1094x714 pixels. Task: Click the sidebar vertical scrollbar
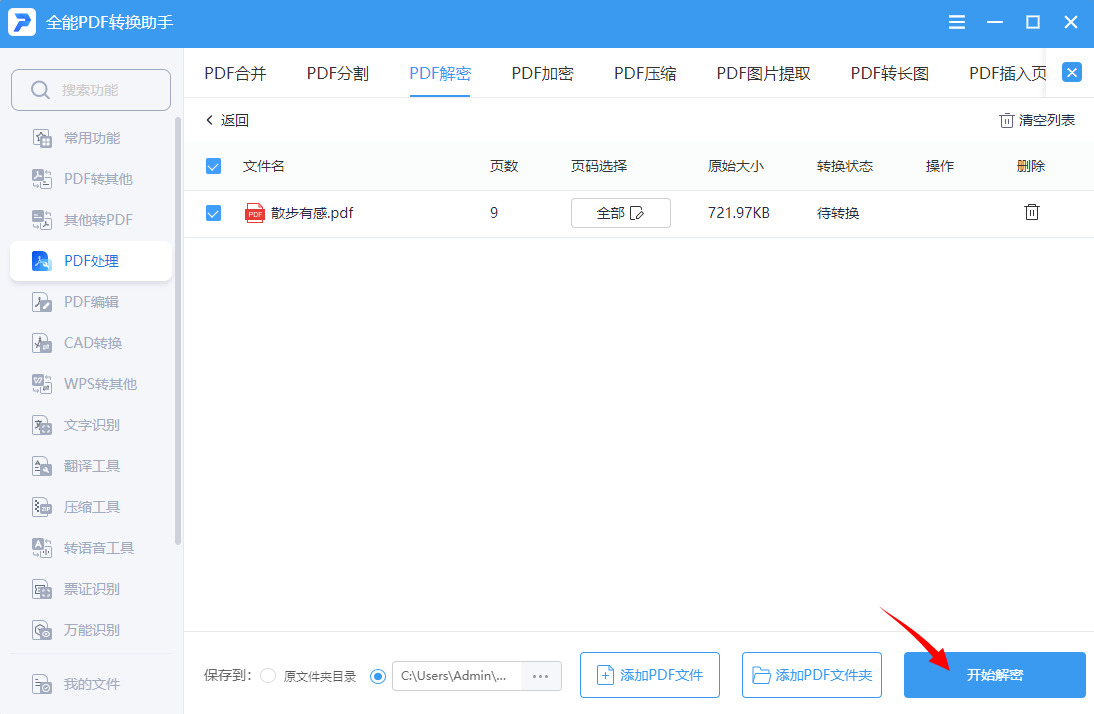(178, 330)
